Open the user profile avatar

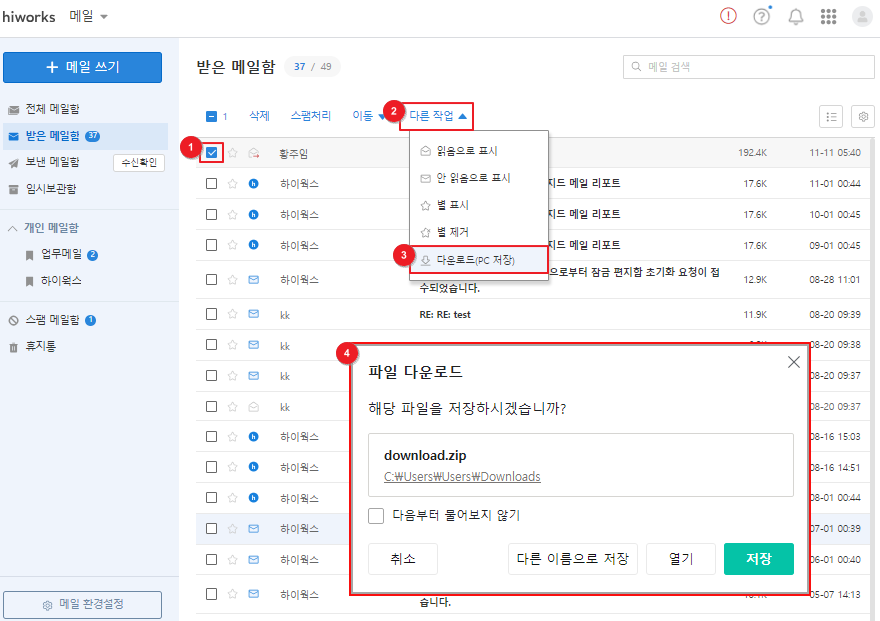pos(861,17)
